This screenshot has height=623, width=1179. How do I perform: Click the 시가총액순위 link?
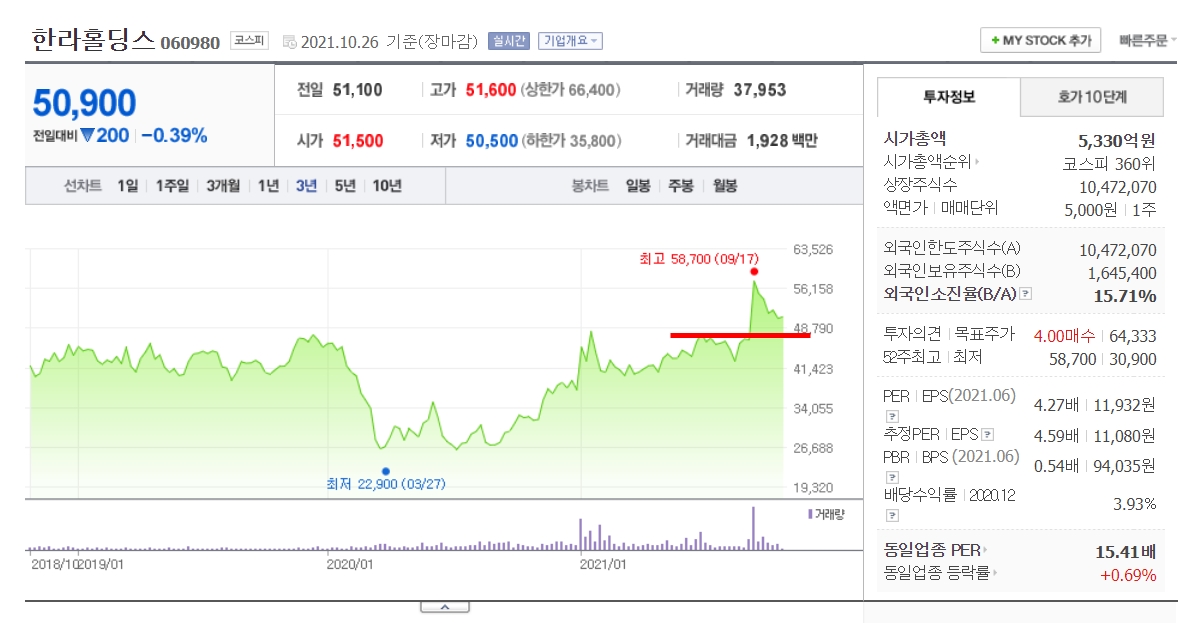tap(927, 162)
